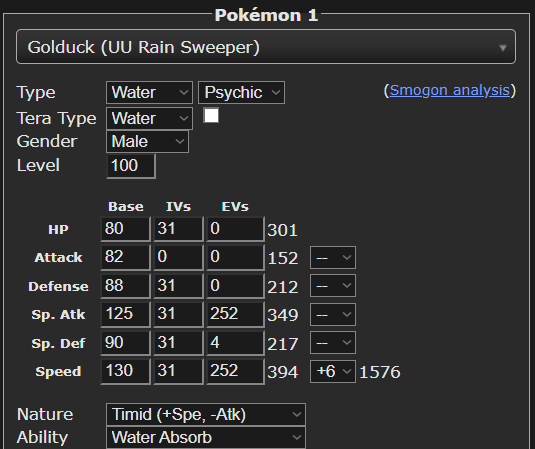The height and width of the screenshot is (449, 535).
Task: Click the HP base stat field
Action: tap(126, 229)
